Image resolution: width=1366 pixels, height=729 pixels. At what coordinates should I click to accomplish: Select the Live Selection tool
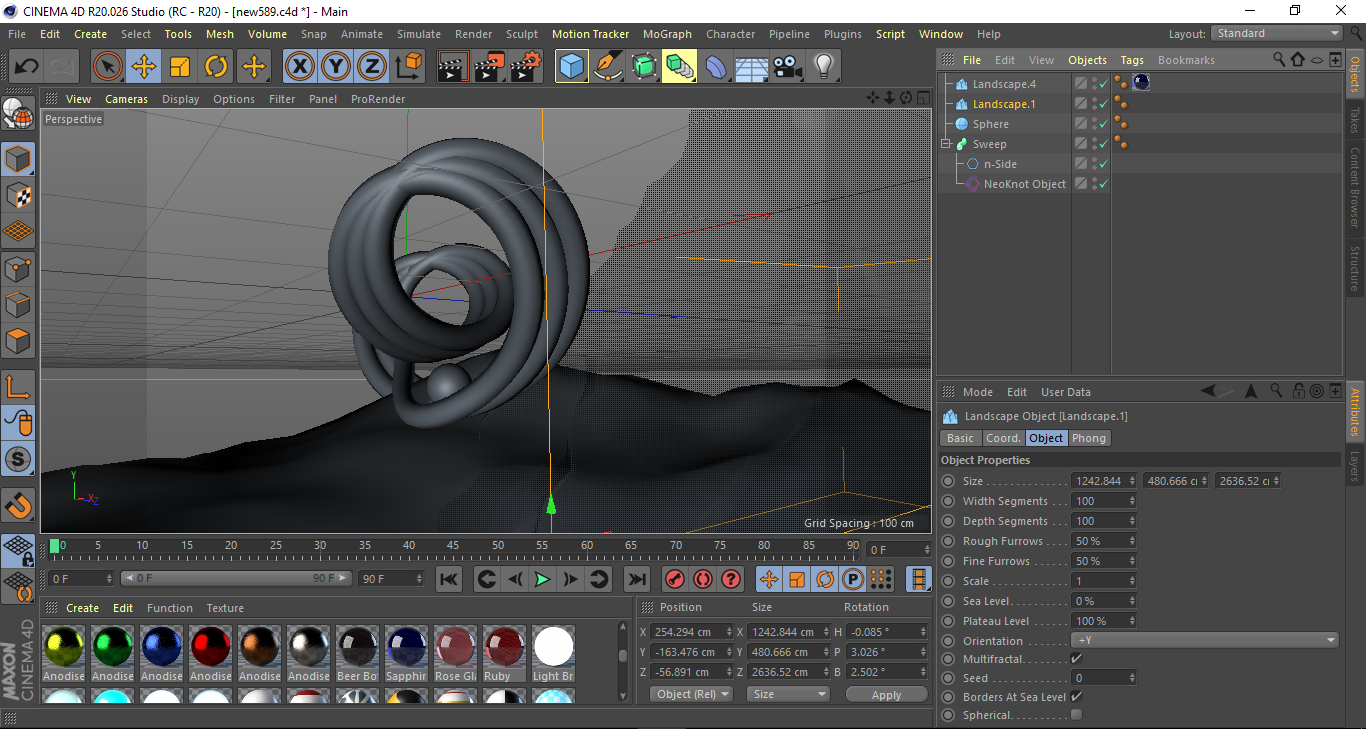pyautogui.click(x=108, y=67)
